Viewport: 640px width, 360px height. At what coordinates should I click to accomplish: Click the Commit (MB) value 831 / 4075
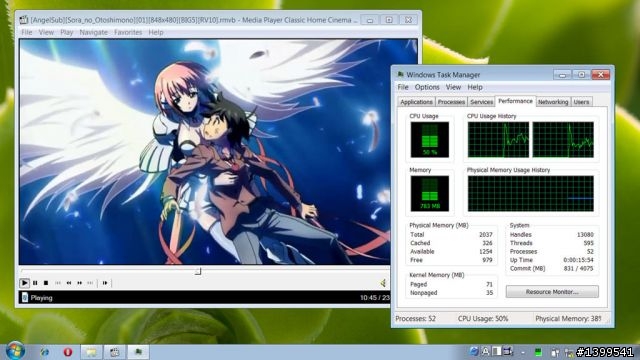point(579,269)
